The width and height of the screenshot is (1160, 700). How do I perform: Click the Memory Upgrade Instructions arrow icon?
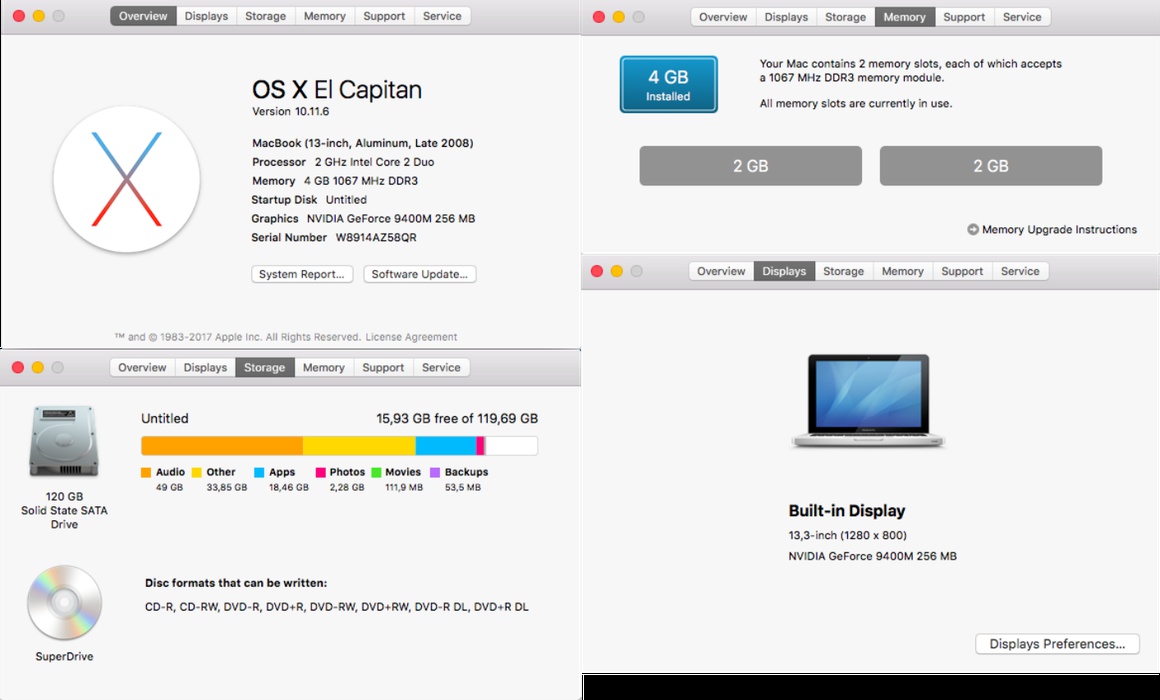pos(973,229)
